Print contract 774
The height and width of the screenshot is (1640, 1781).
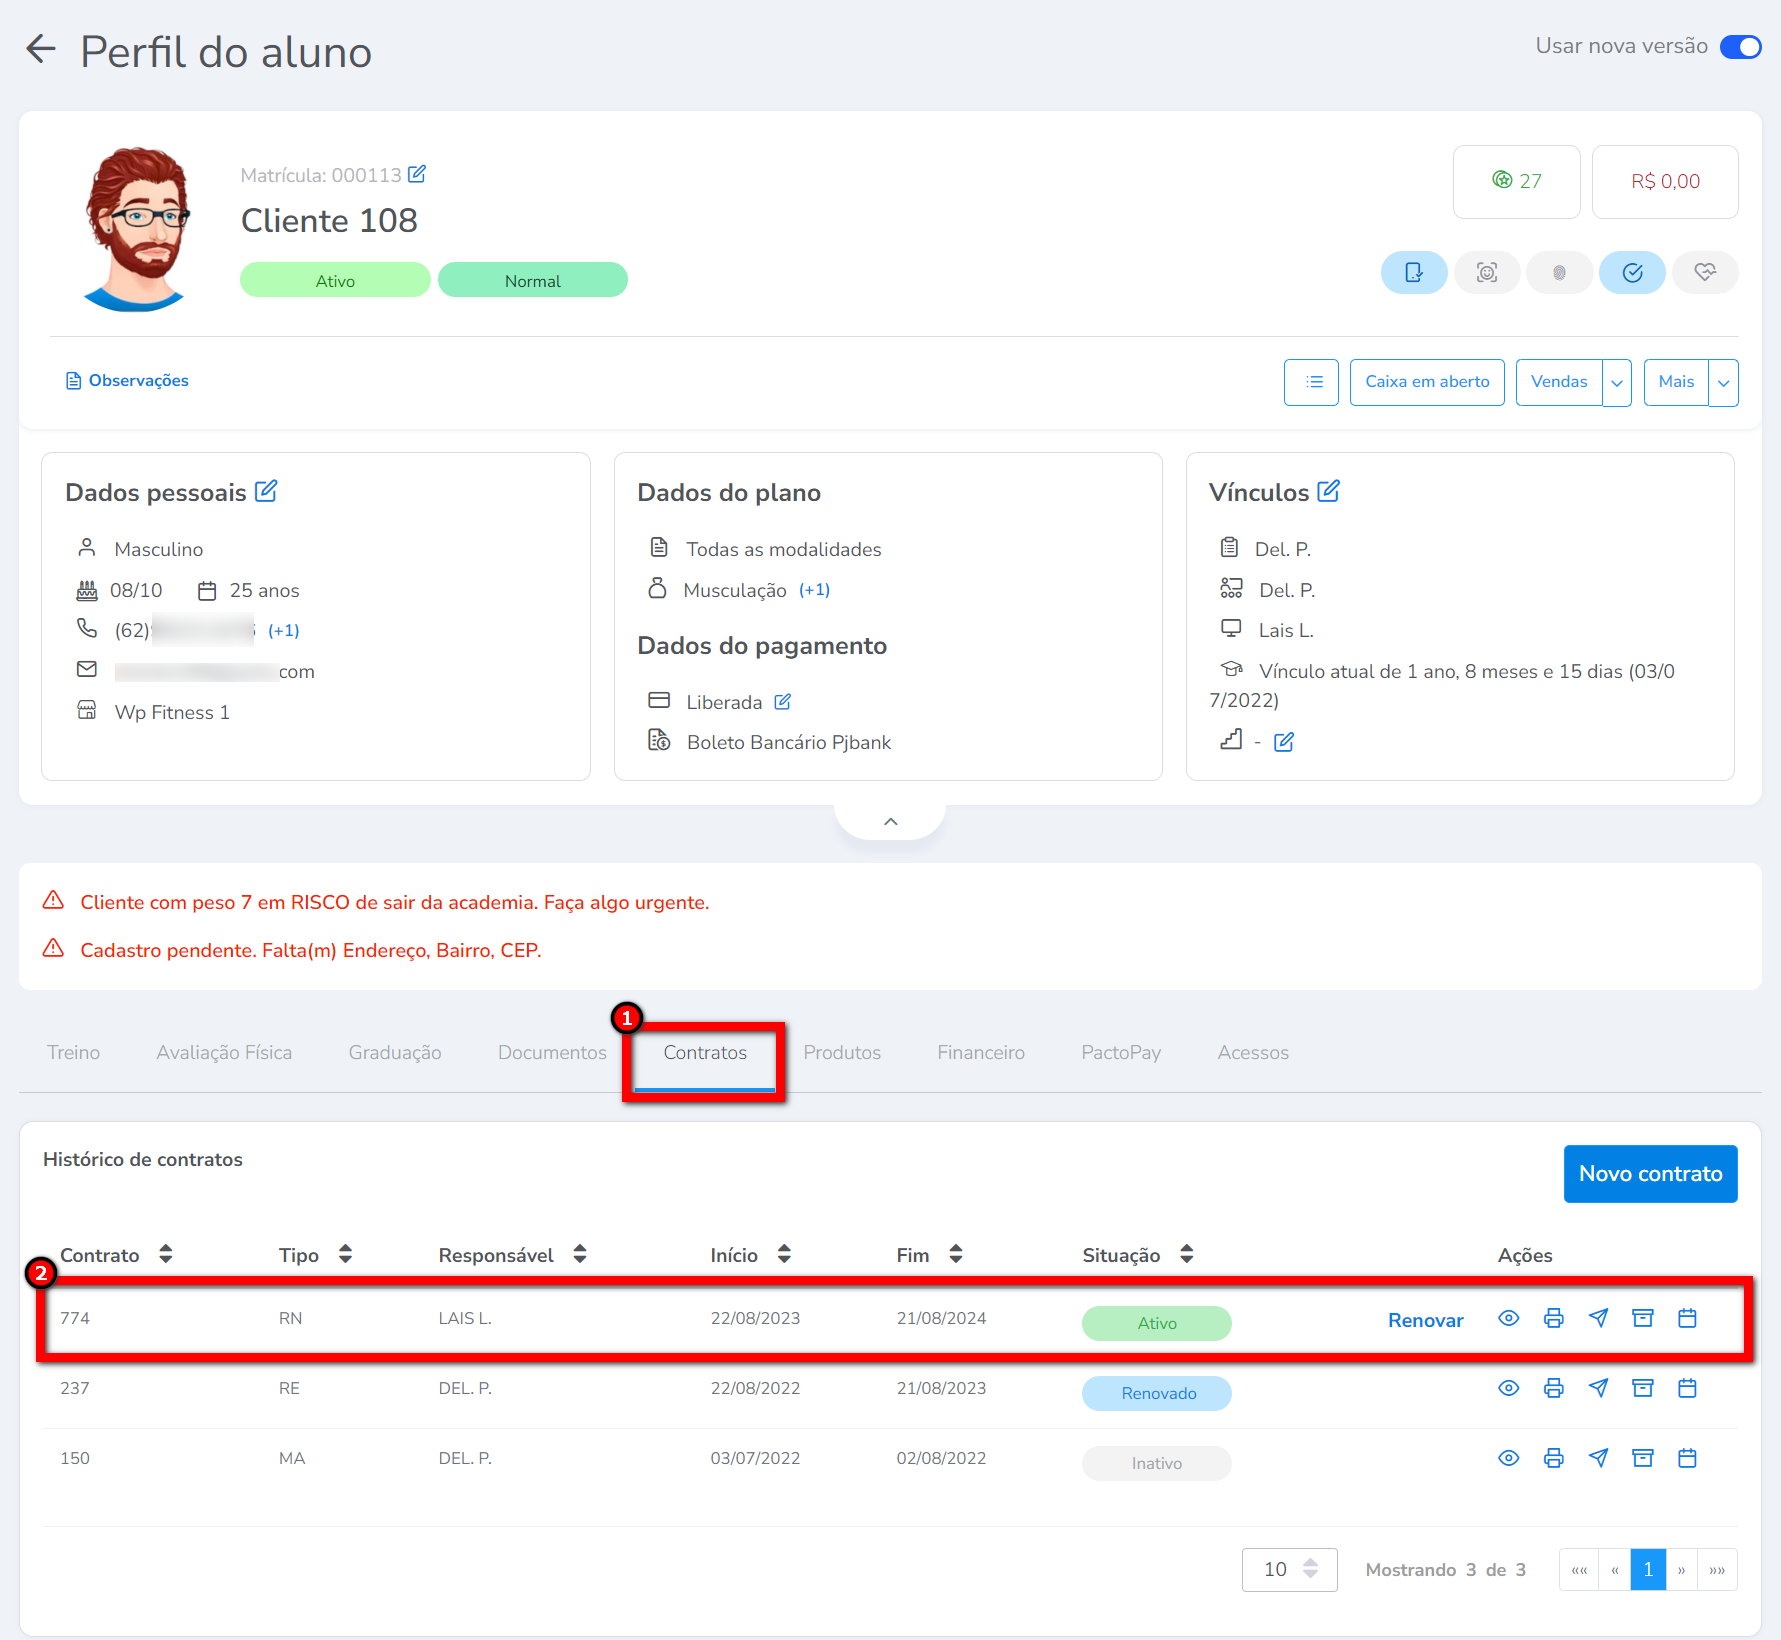click(x=1553, y=1318)
